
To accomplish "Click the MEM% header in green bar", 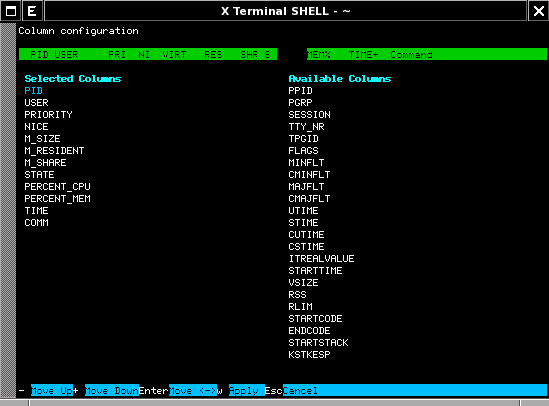I will point(319,55).
